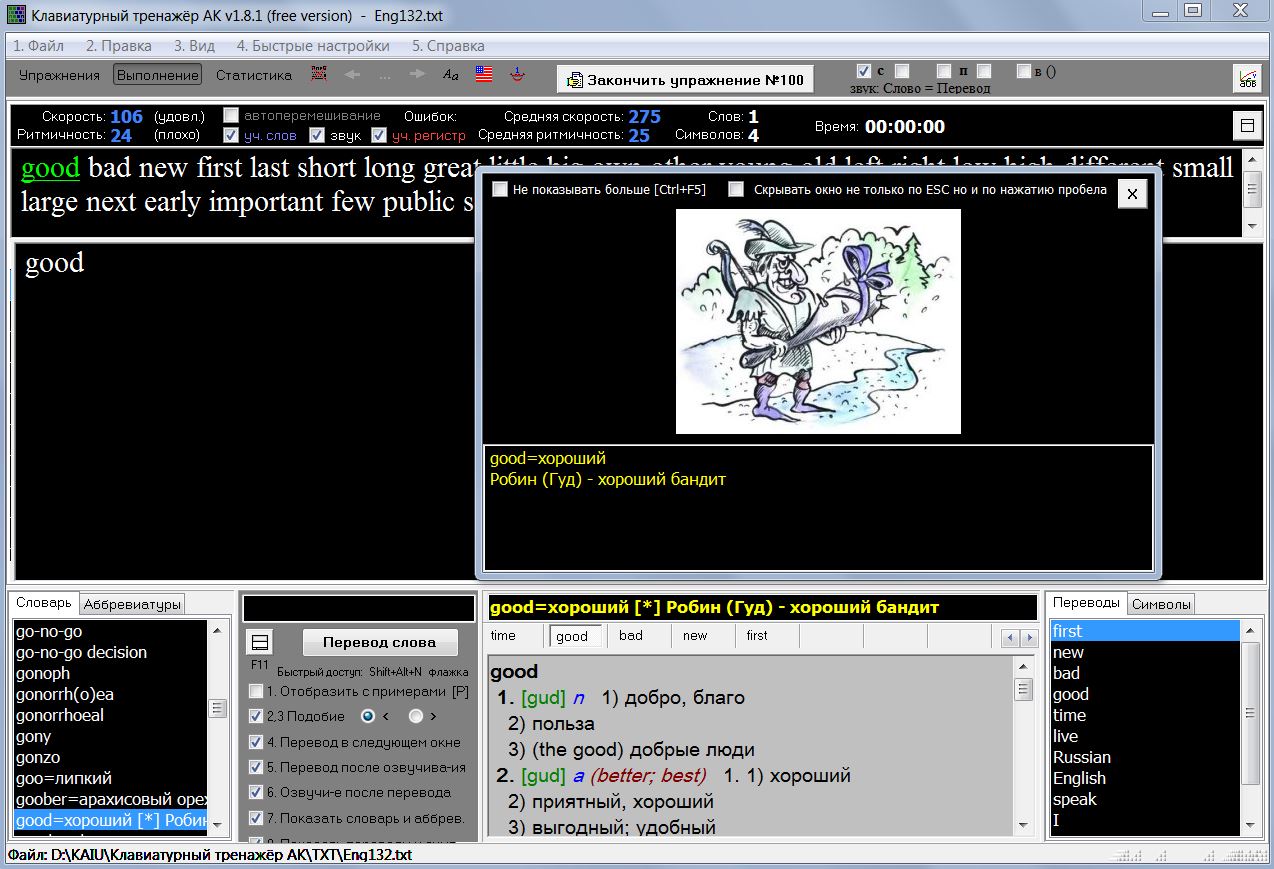Image resolution: width=1274 pixels, height=869 pixels.
Task: Close the Robin Hood picture popup
Action: pos(1131,194)
